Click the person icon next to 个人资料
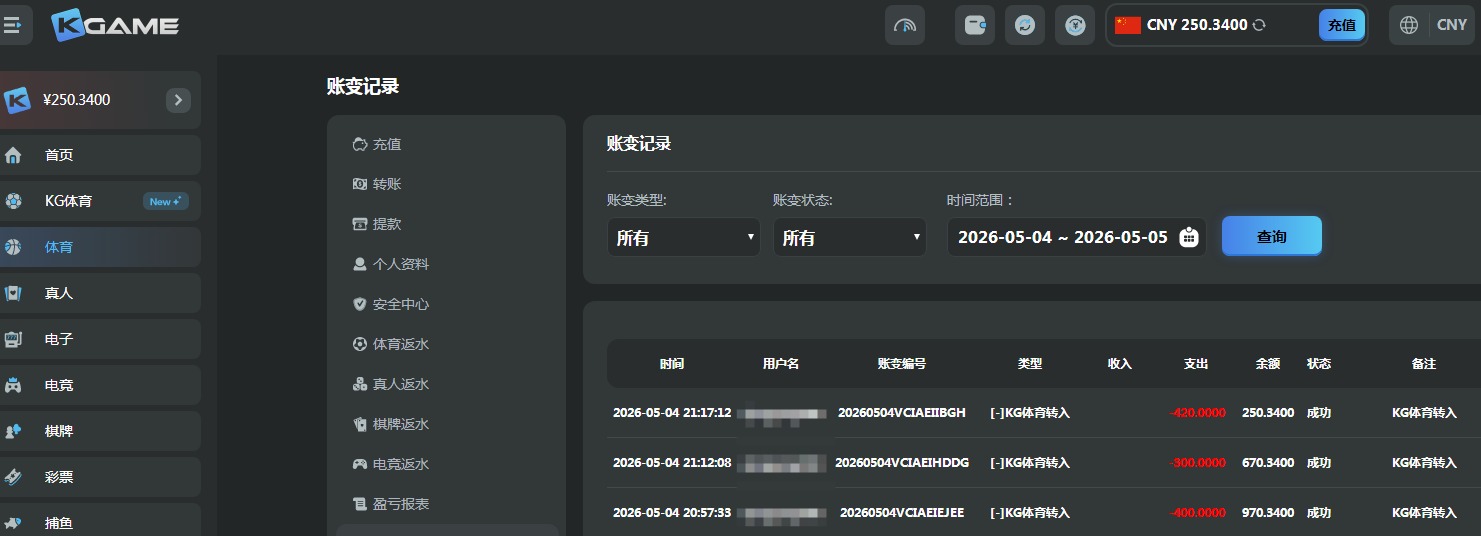The width and height of the screenshot is (1481, 536). pyautogui.click(x=360, y=264)
